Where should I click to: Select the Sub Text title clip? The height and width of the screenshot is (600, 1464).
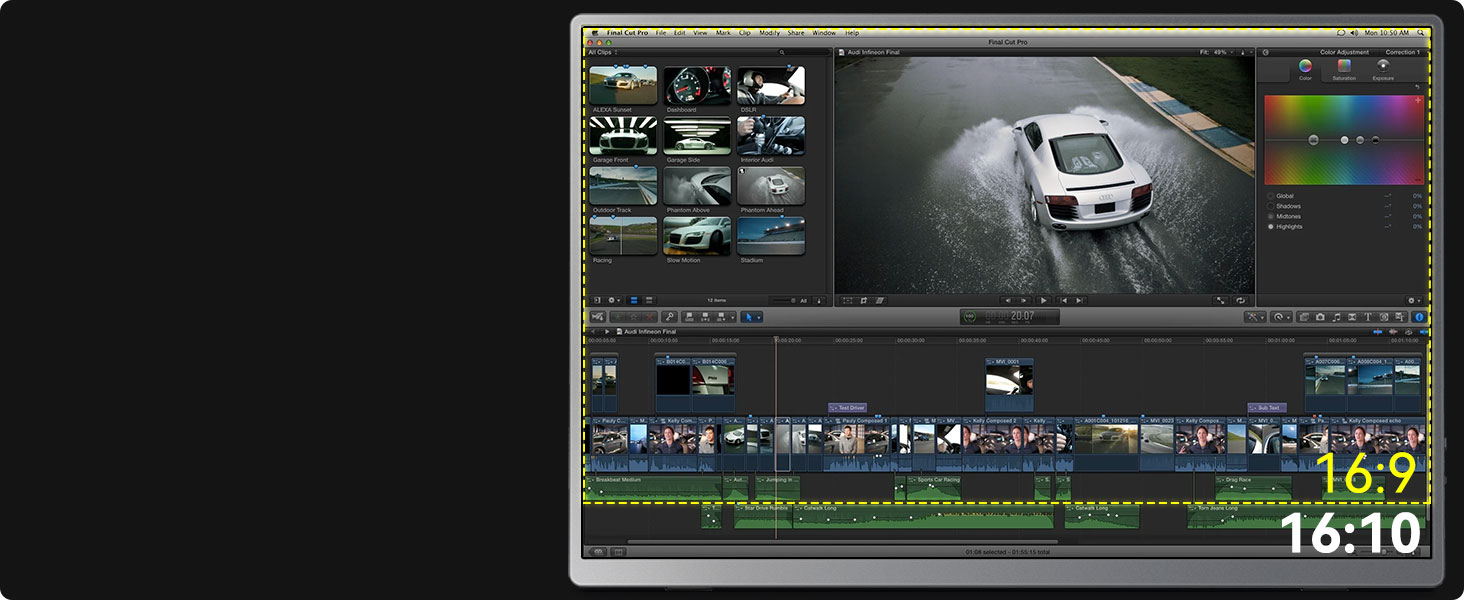pyautogui.click(x=1266, y=408)
